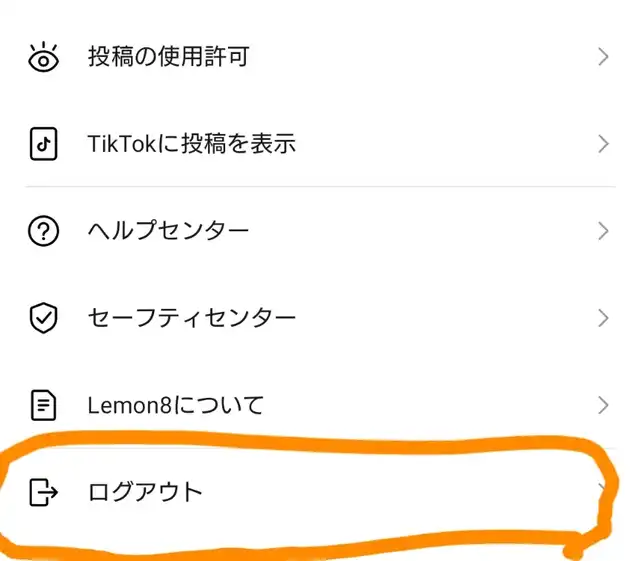The image size is (640, 561).
Task: Tap the ログアウト text to log out
Action: click(145, 492)
